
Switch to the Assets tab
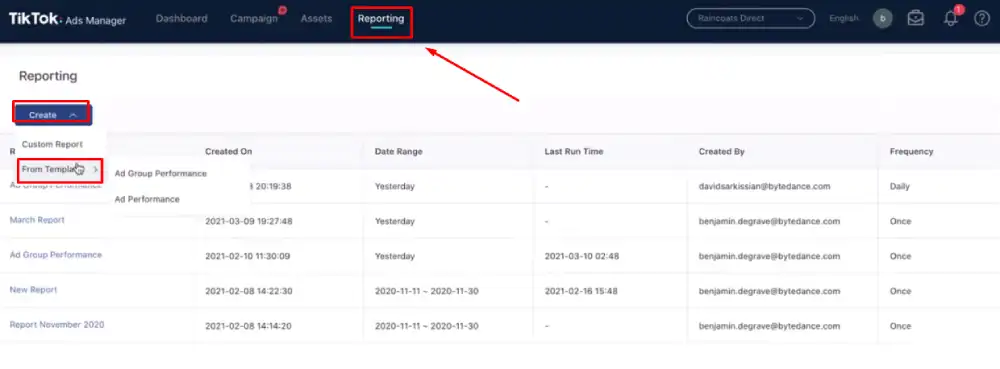(316, 18)
